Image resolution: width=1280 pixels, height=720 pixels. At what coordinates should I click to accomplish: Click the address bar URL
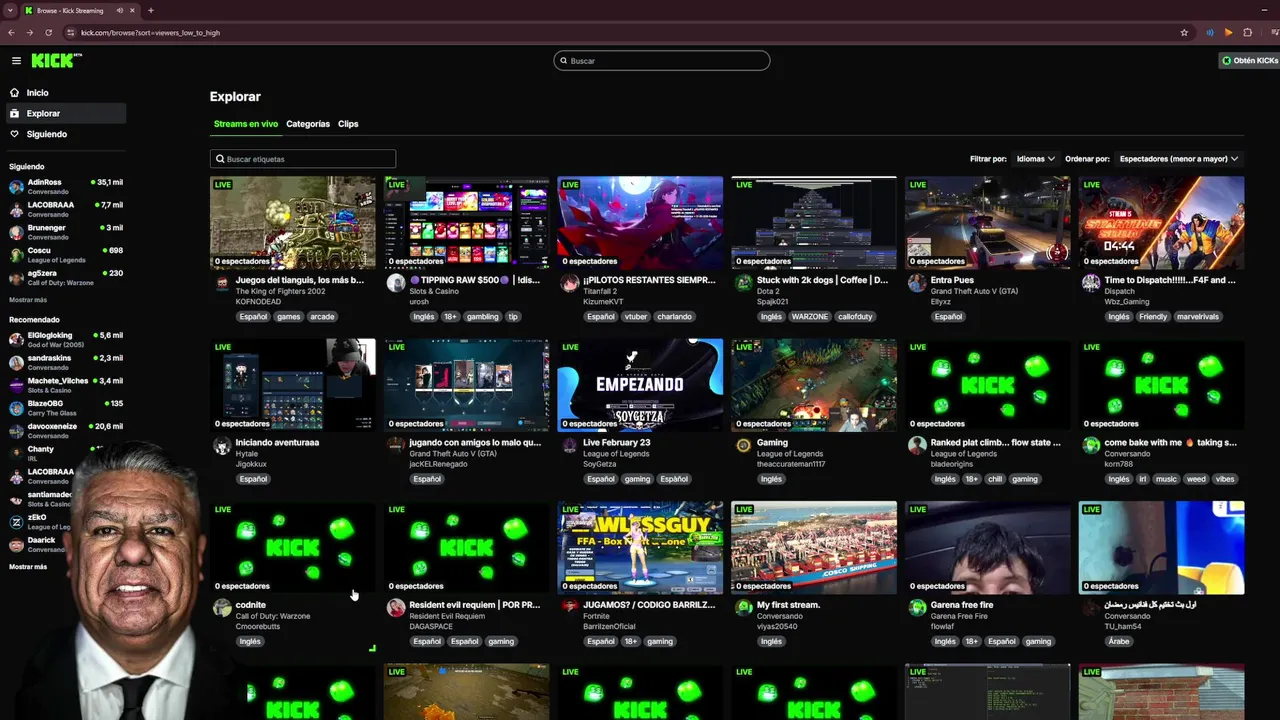(150, 33)
